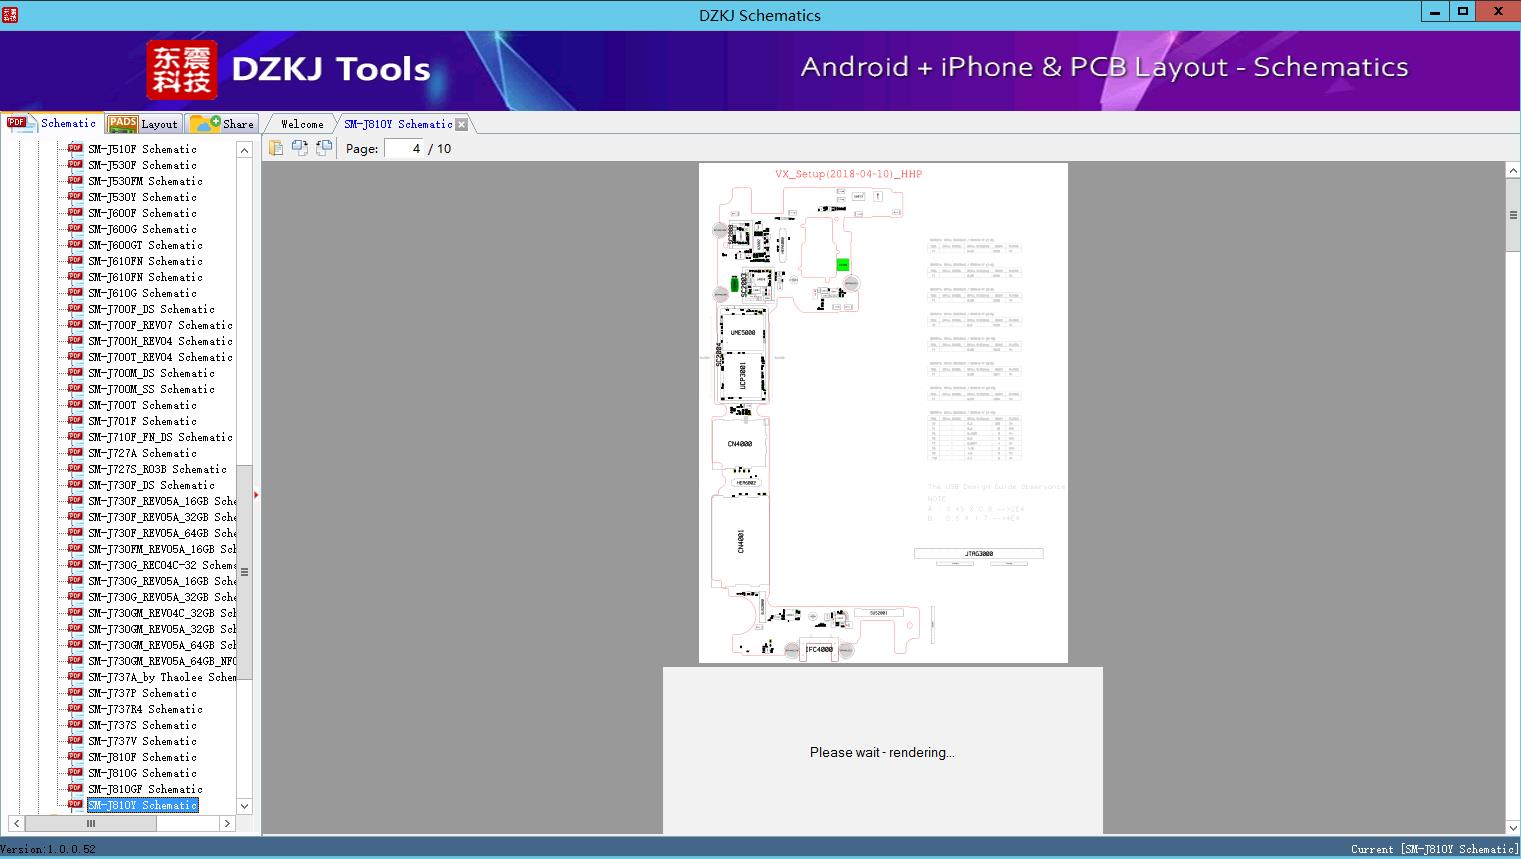This screenshot has width=1521, height=859.
Task: Open SM-J730F_REV05A_32GB schematic entry
Action: (x=162, y=517)
